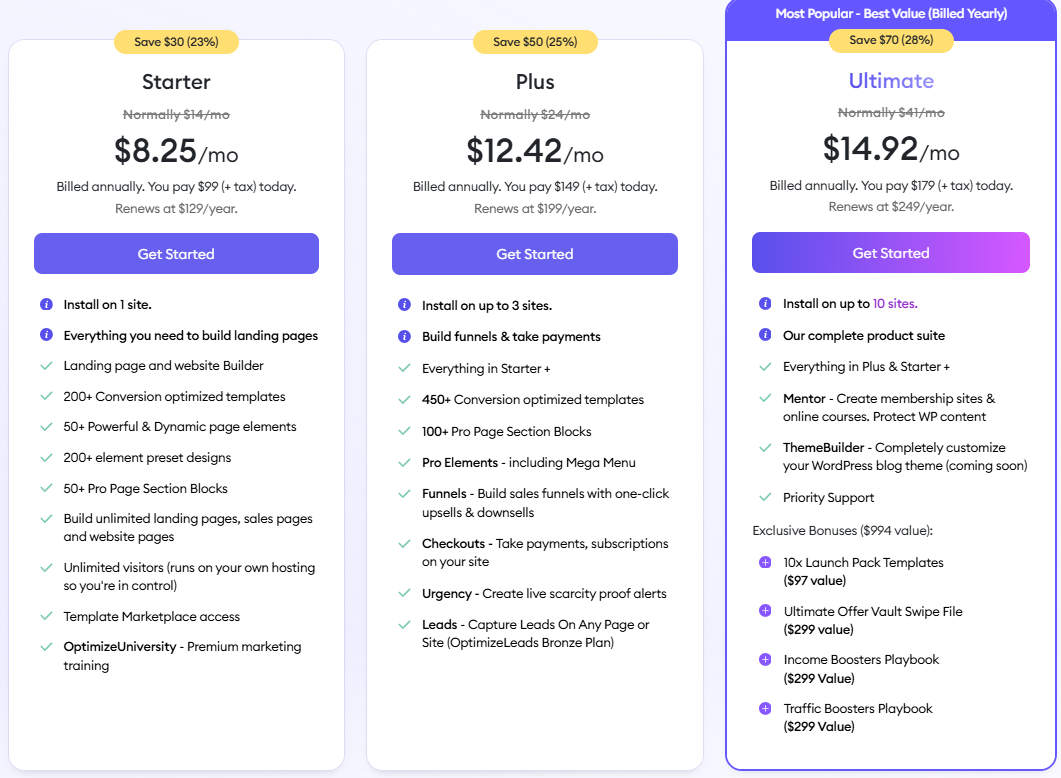The height and width of the screenshot is (778, 1061).
Task: Click info icon beside 'Install on up to 10 sites.'
Action: click(x=765, y=304)
